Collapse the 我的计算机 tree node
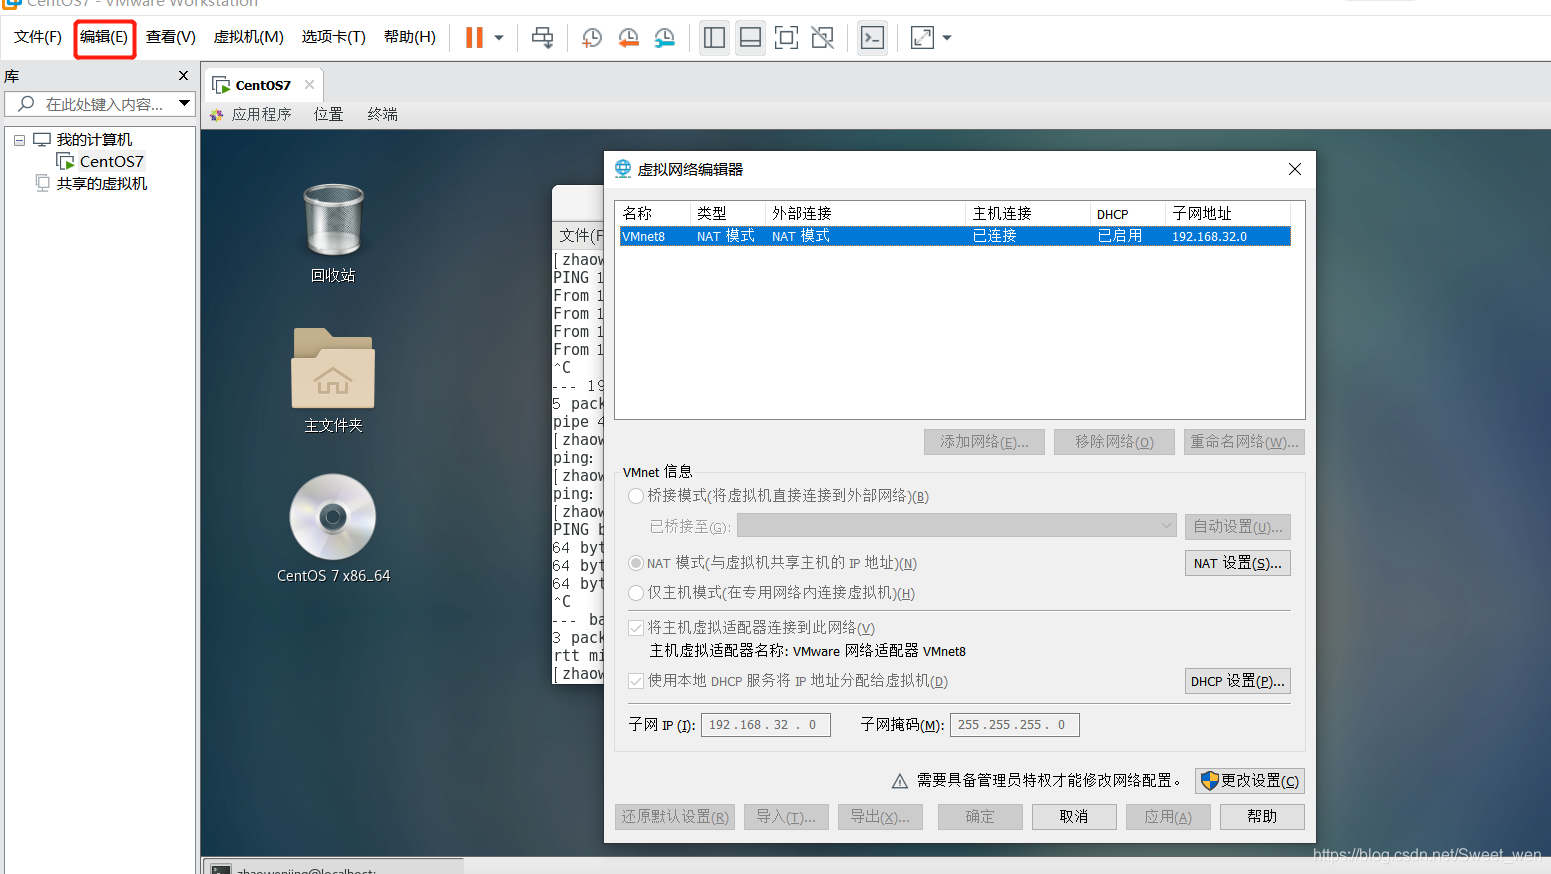The height and width of the screenshot is (874, 1551). [19, 140]
